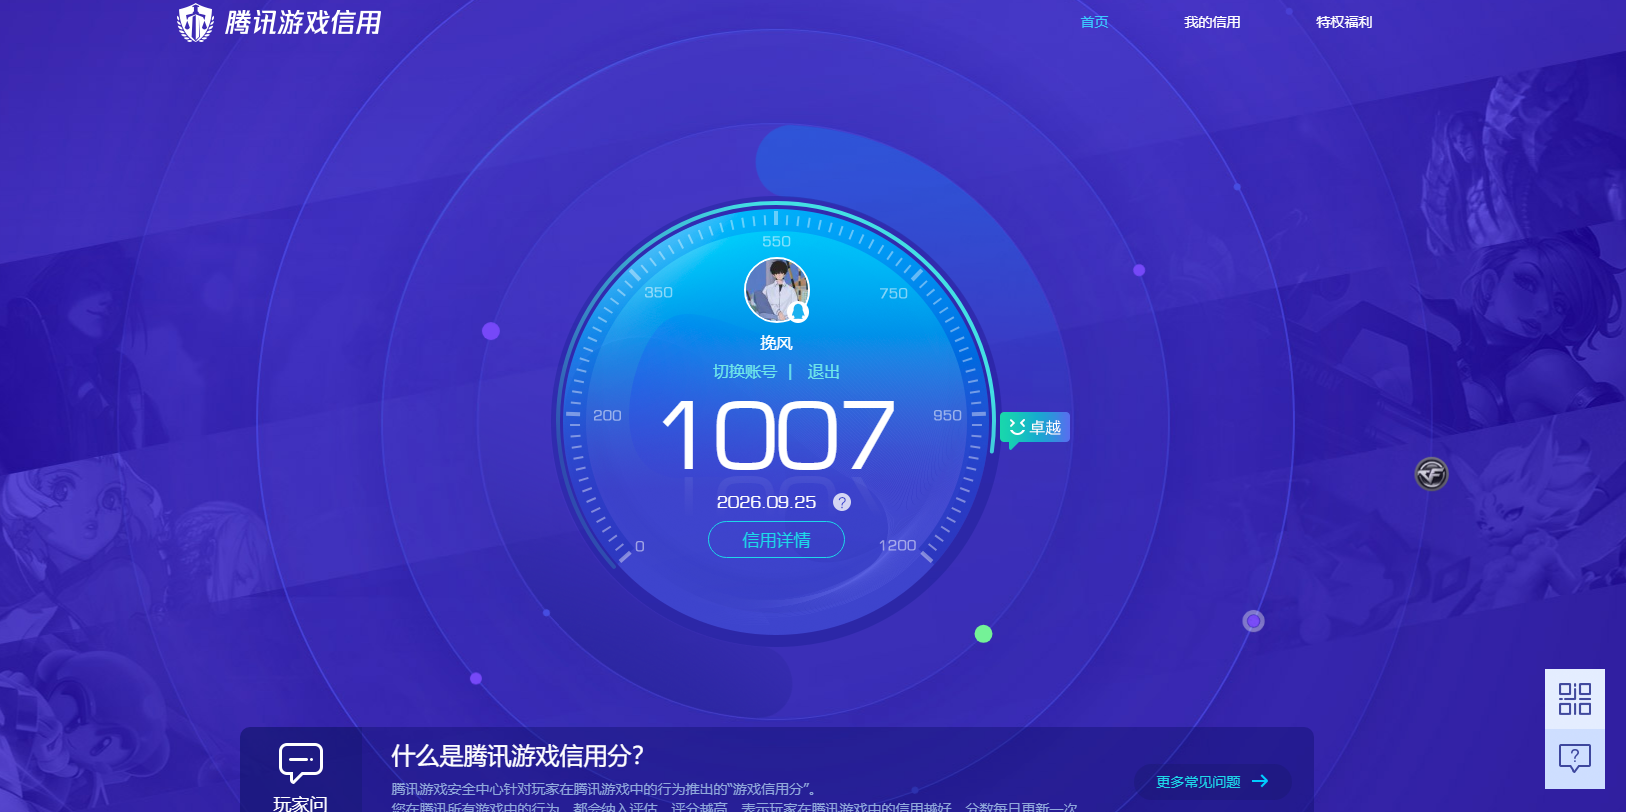Click the 玩家问 chat bubble icon
This screenshot has height=812, width=1626.
tap(300, 763)
